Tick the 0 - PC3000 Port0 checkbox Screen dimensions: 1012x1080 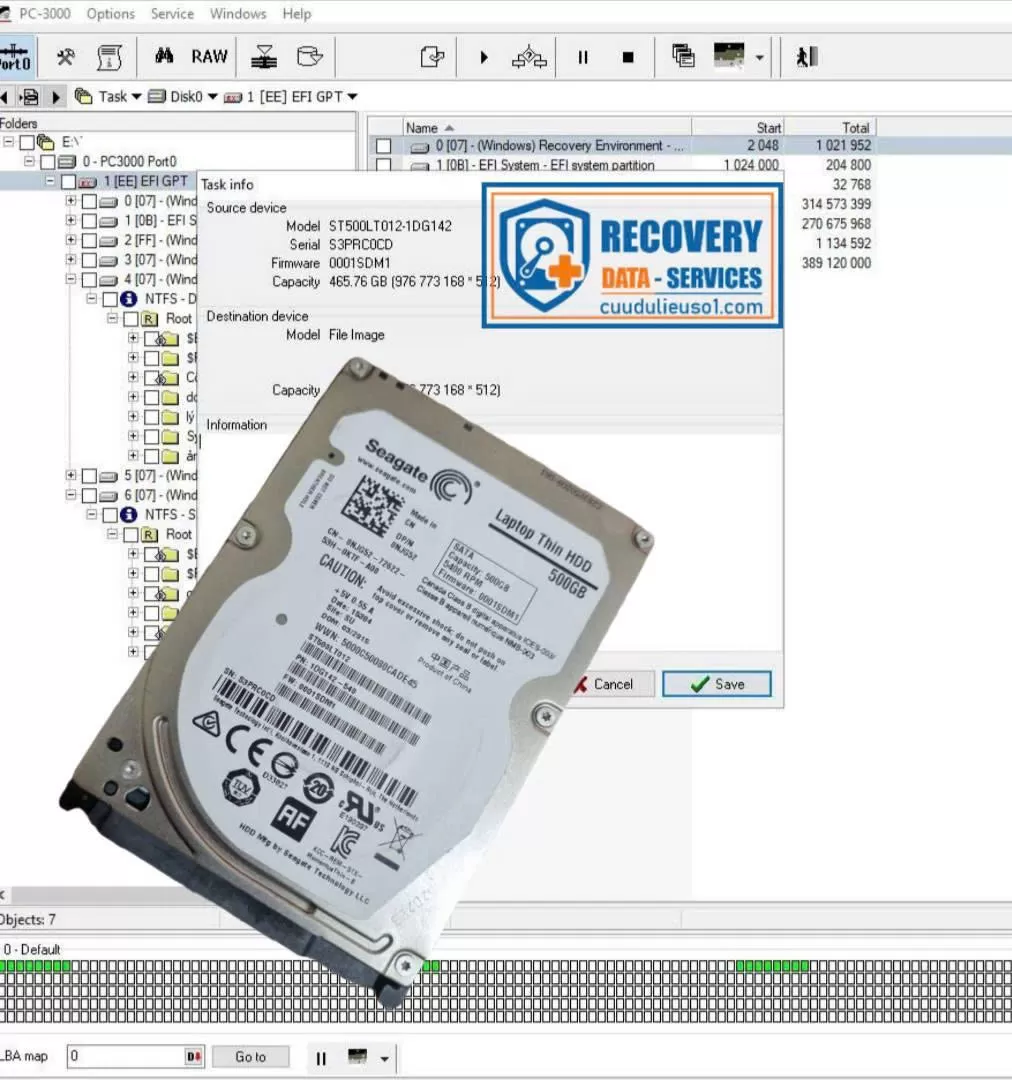pyautogui.click(x=48, y=162)
